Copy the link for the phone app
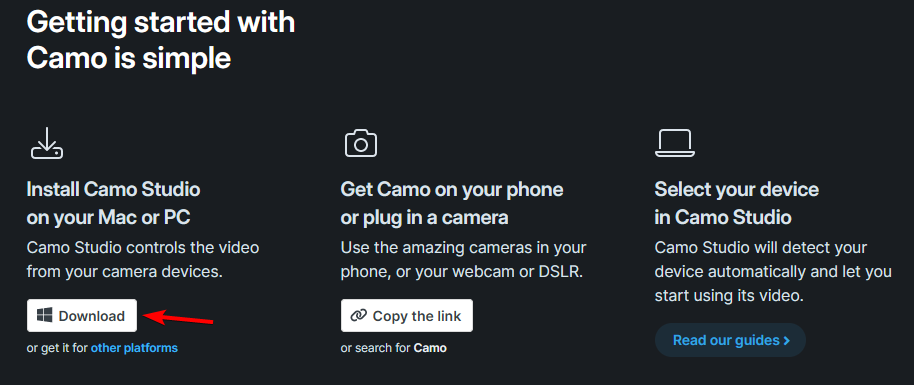The height and width of the screenshot is (385, 914). 407,316
